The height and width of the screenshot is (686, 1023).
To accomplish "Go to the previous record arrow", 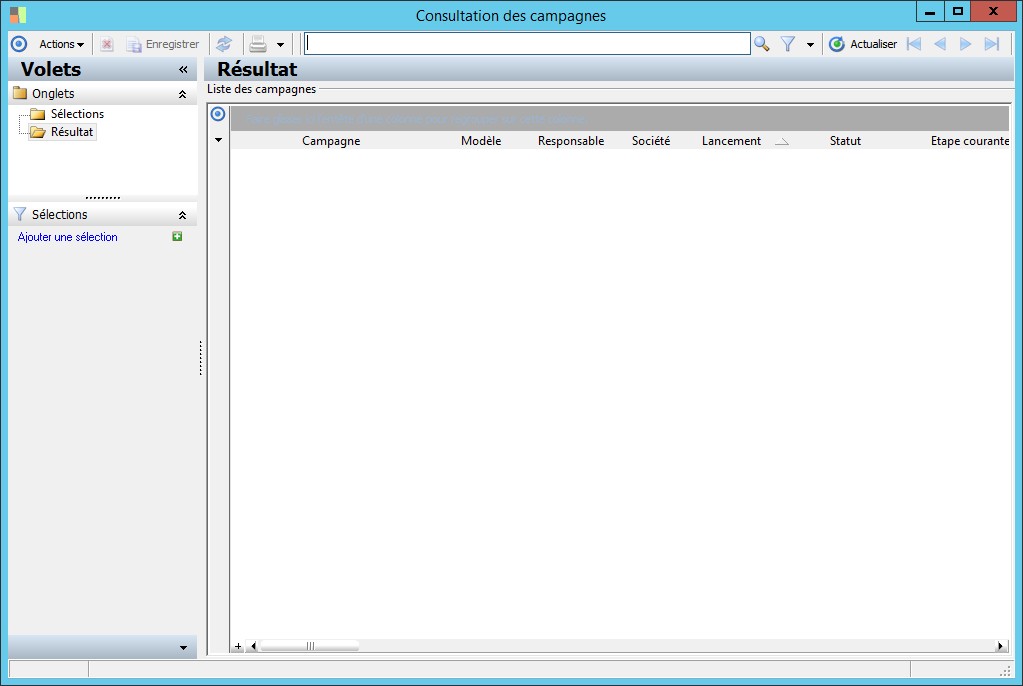I will point(940,44).
